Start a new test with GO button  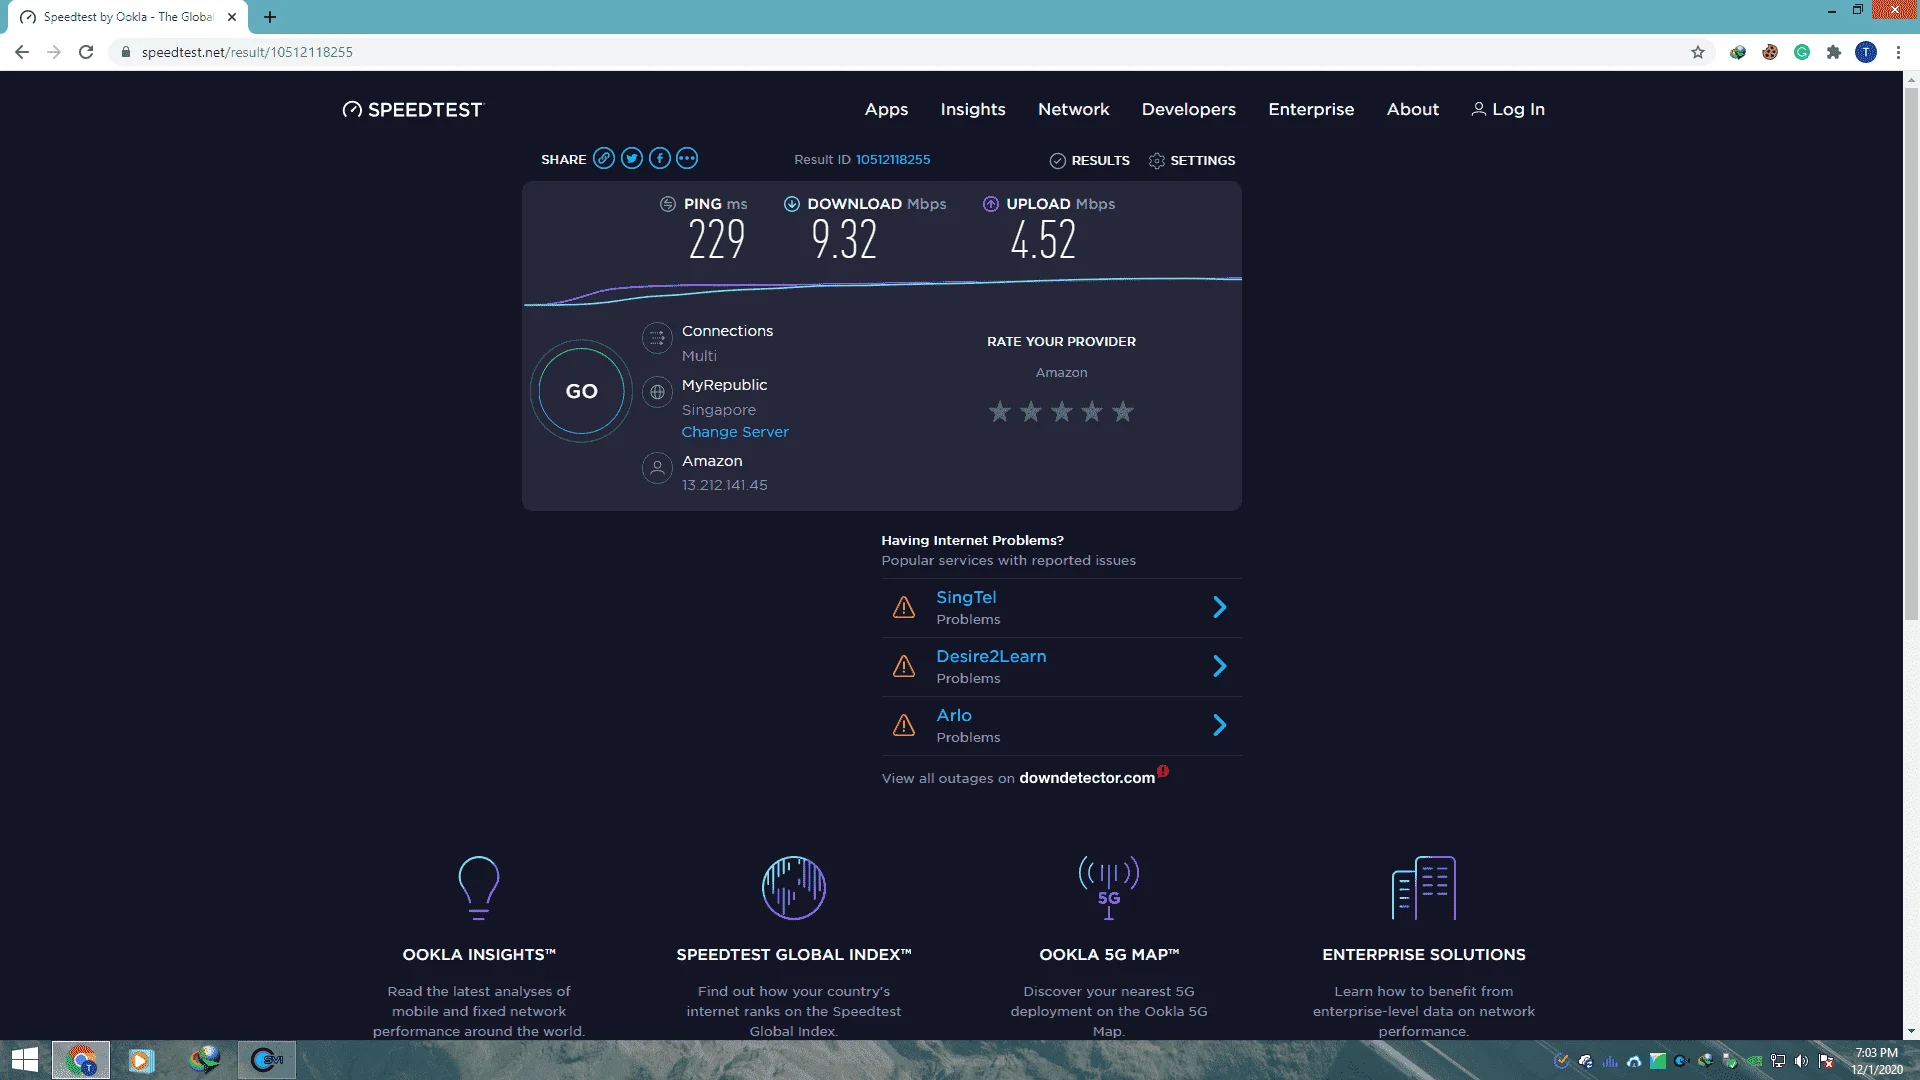click(582, 391)
